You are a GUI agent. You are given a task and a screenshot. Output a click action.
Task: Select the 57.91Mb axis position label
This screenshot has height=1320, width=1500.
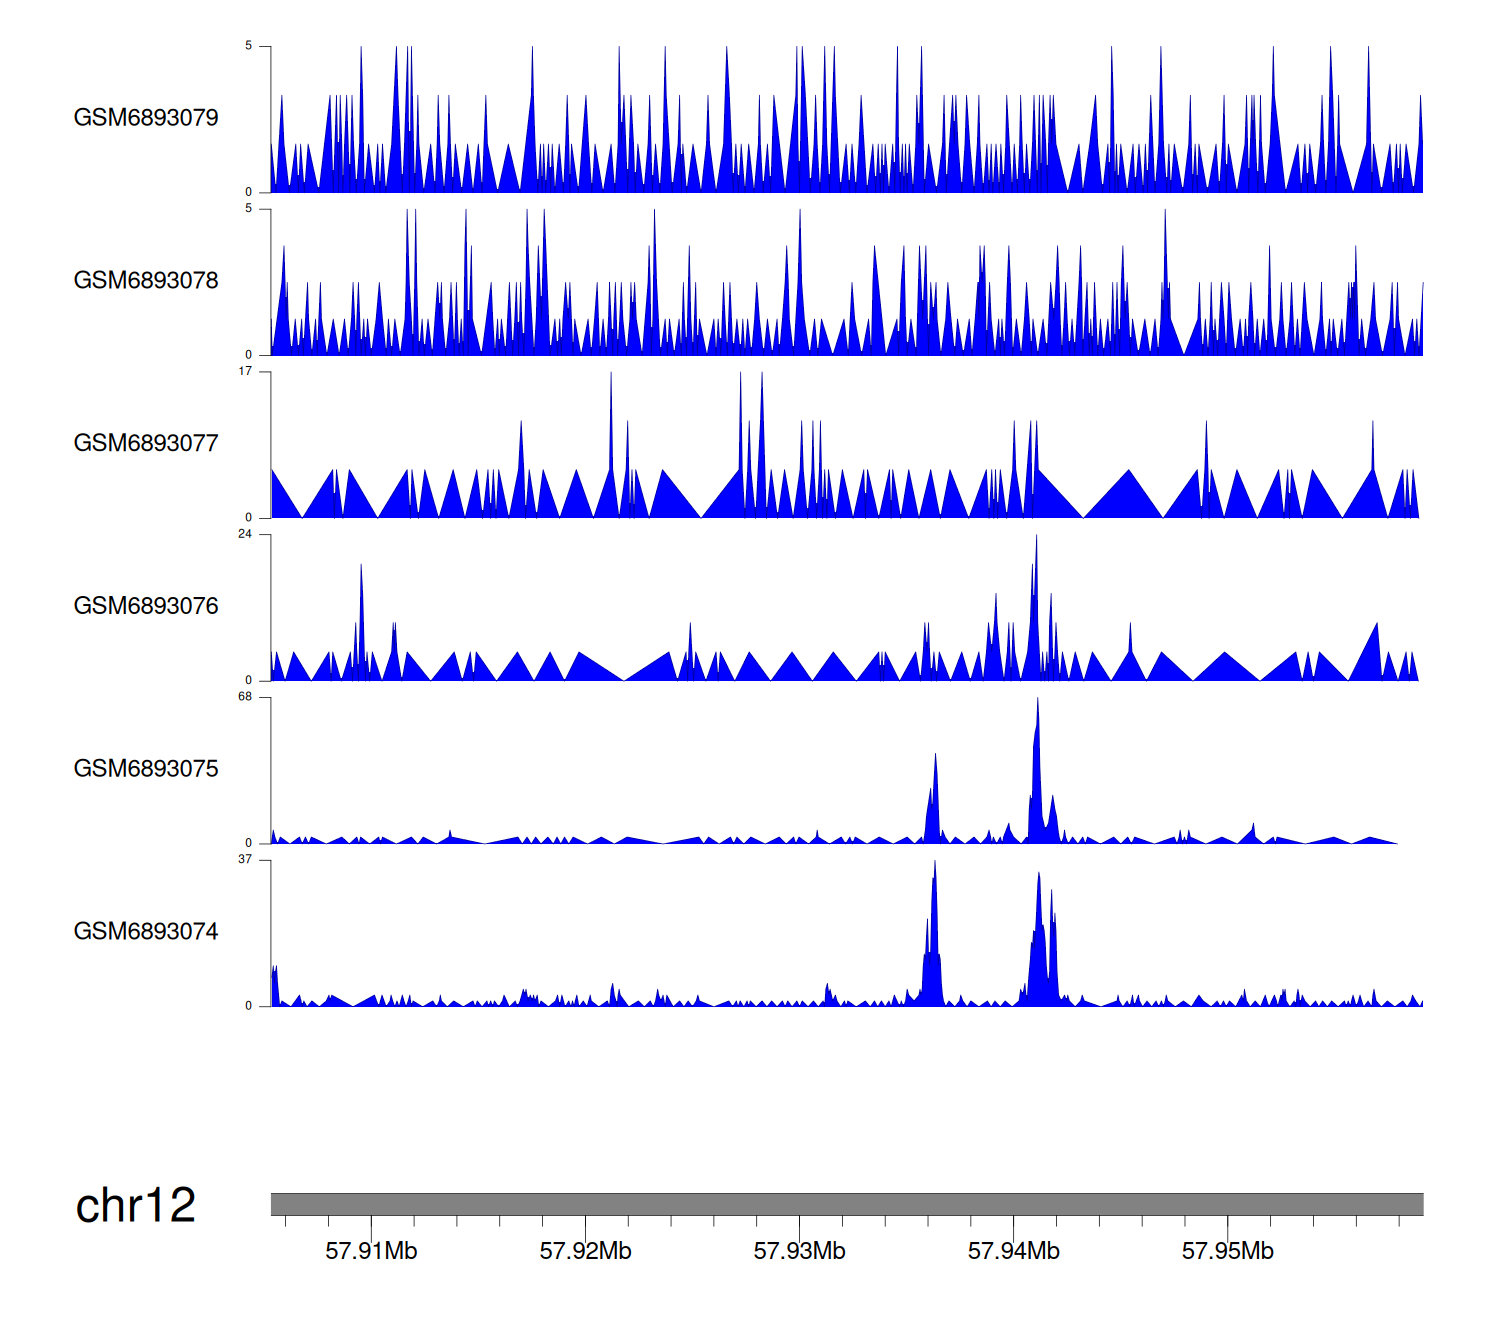pos(371,1251)
